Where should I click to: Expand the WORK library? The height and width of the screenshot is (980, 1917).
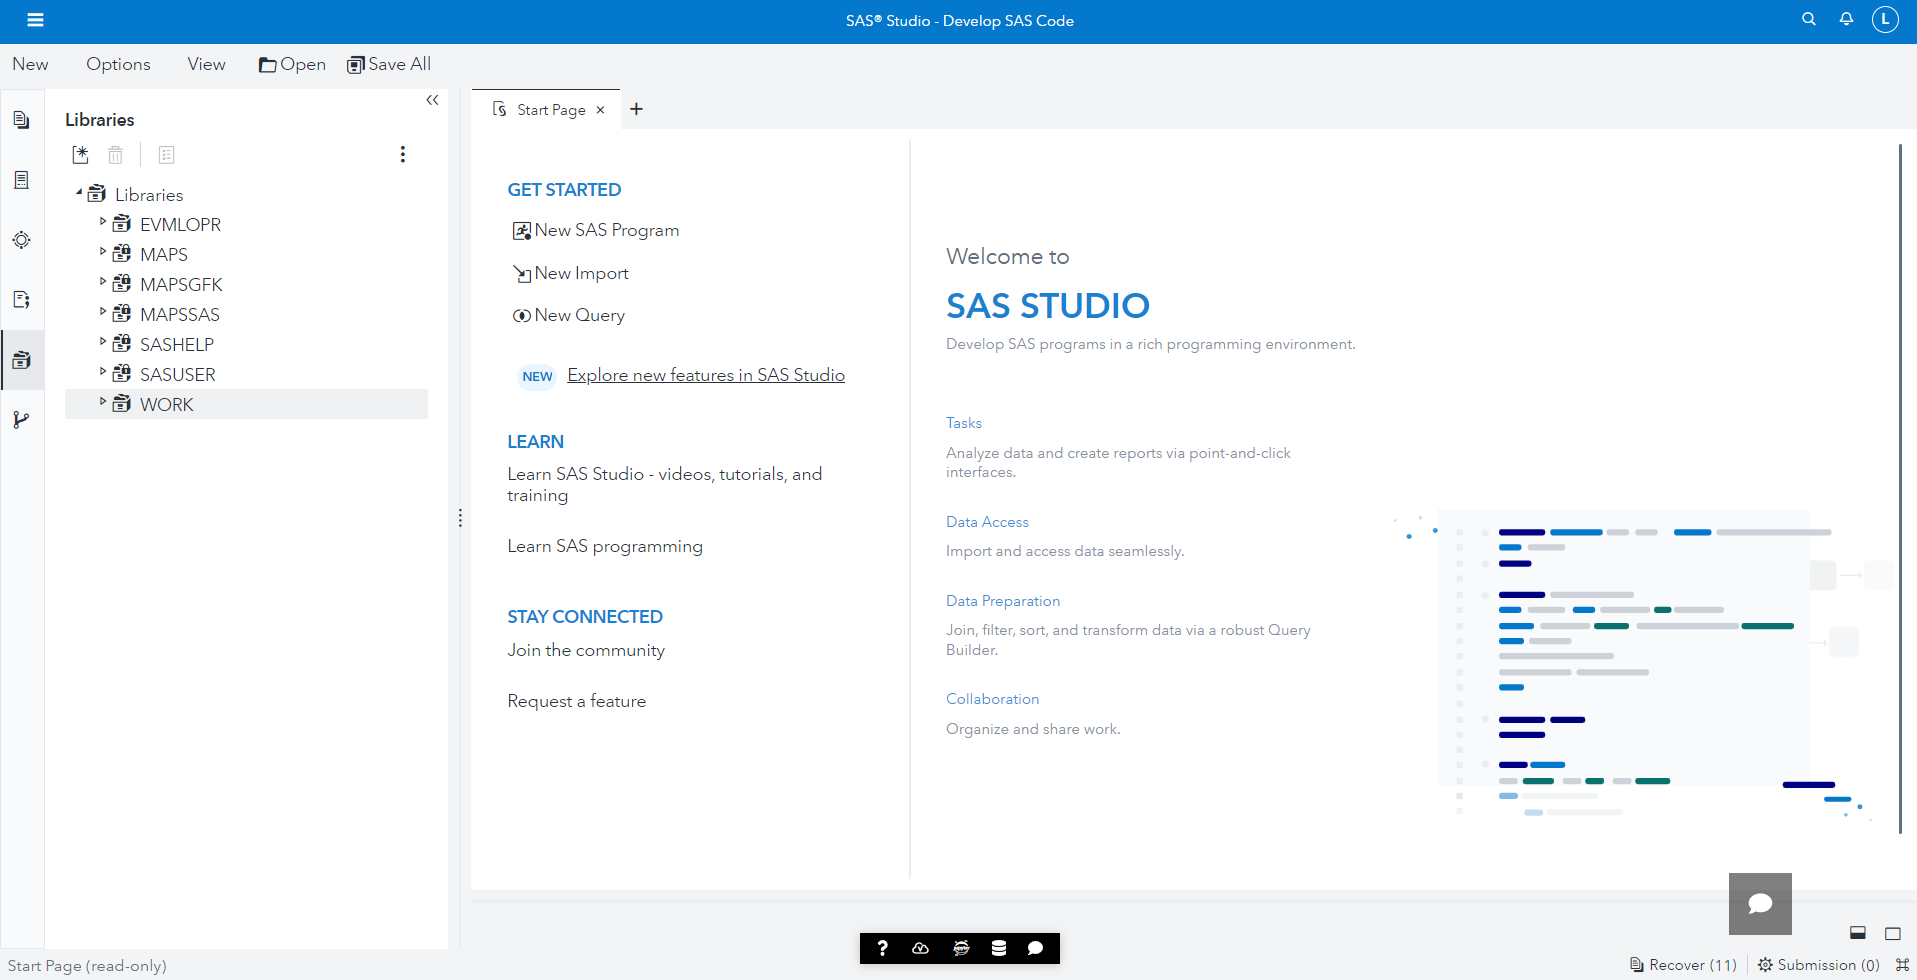[x=103, y=403]
